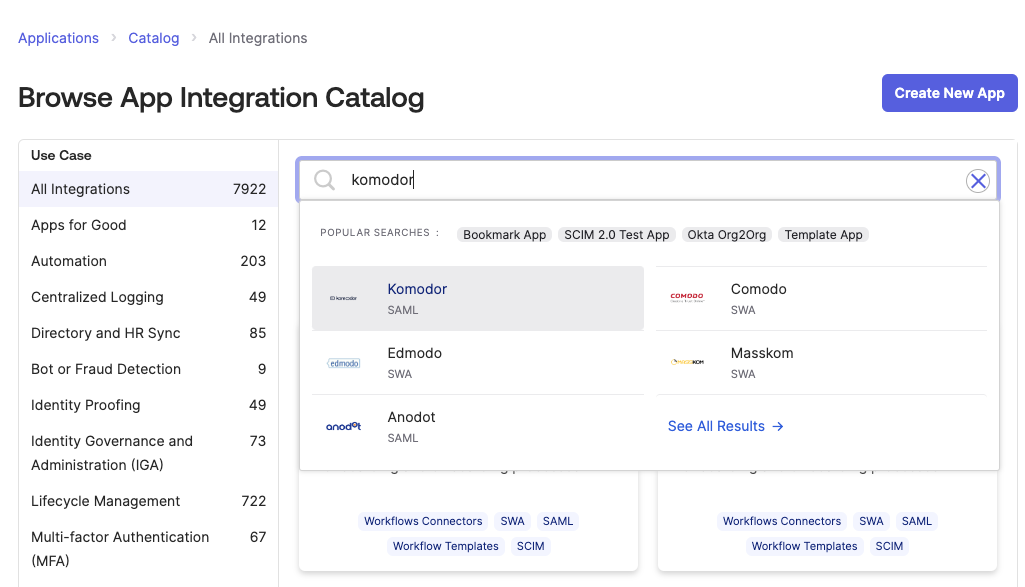Click SAML tag on left card
The width and height of the screenshot is (1025, 587).
tap(558, 521)
